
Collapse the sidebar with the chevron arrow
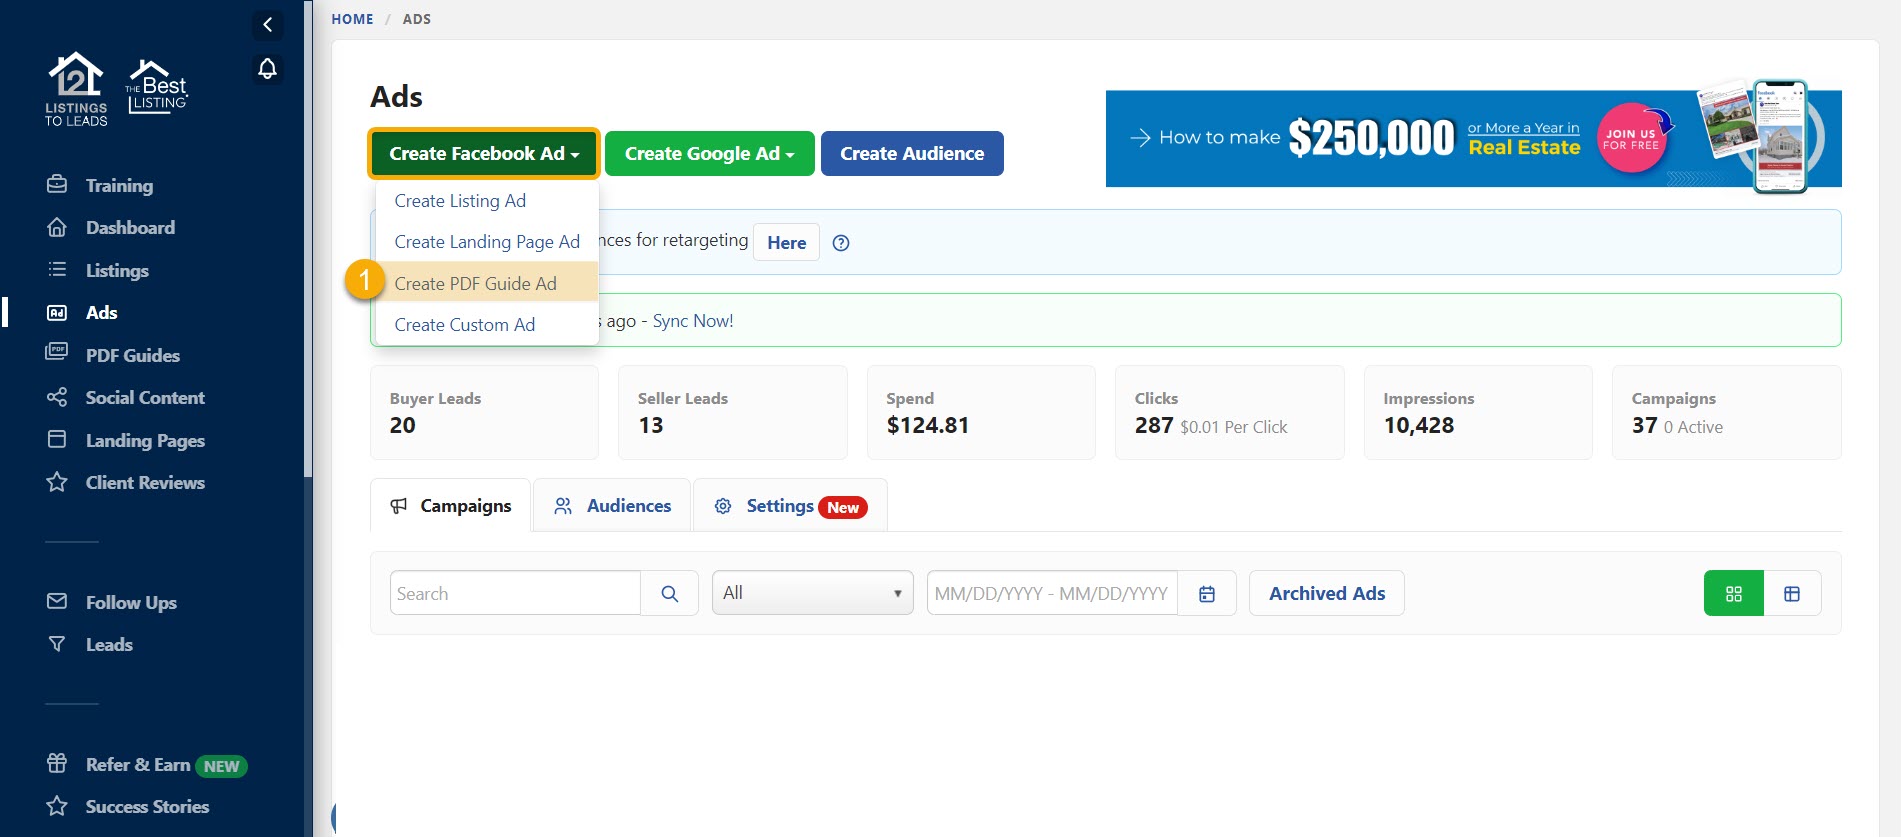pos(267,25)
